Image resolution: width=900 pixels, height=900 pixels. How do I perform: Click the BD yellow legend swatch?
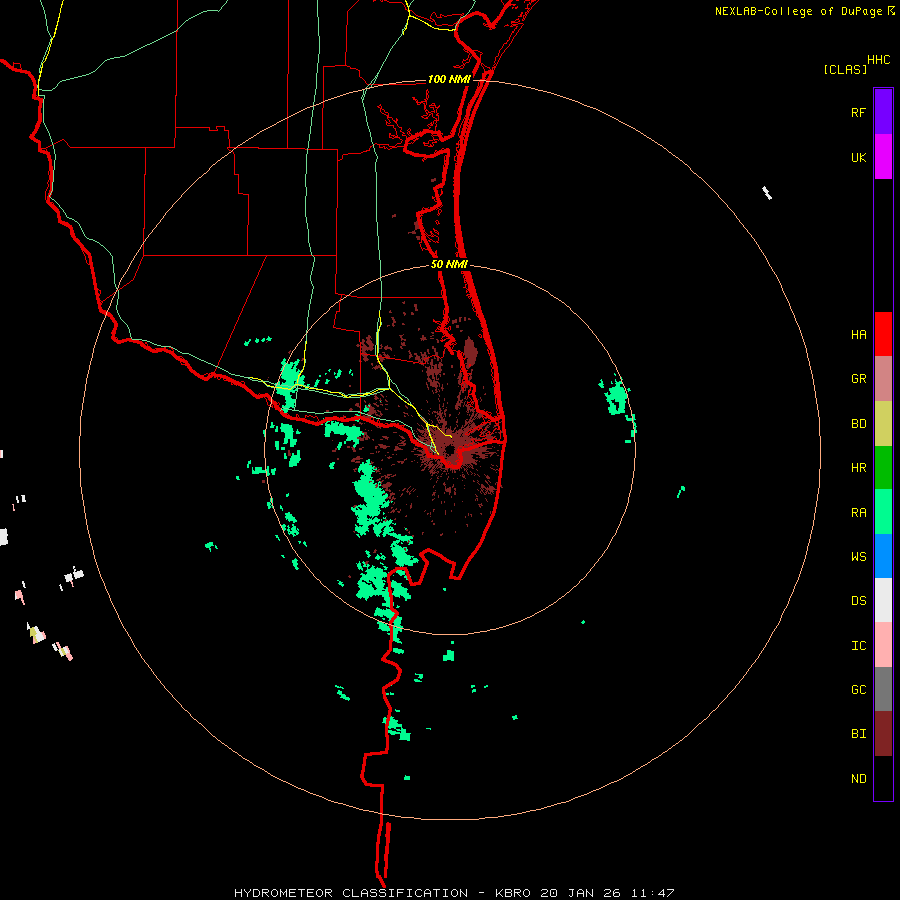[x=883, y=424]
